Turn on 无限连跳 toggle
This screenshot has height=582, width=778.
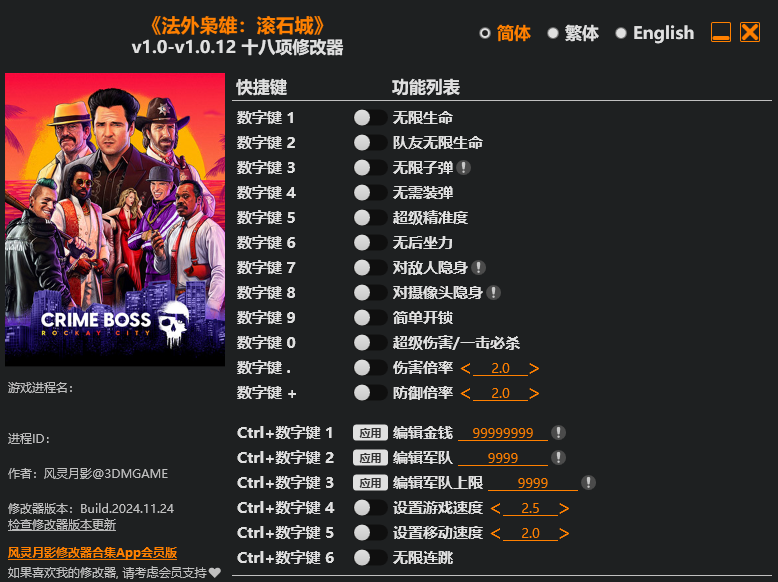[370, 558]
